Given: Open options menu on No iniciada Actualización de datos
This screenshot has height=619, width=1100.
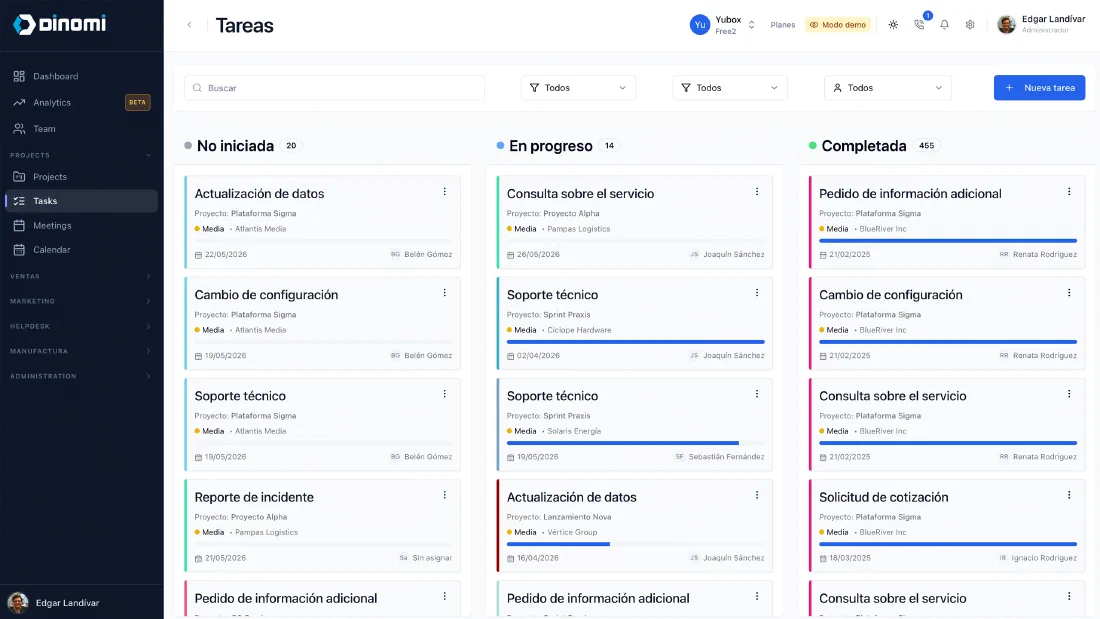Looking at the screenshot, I should [445, 192].
